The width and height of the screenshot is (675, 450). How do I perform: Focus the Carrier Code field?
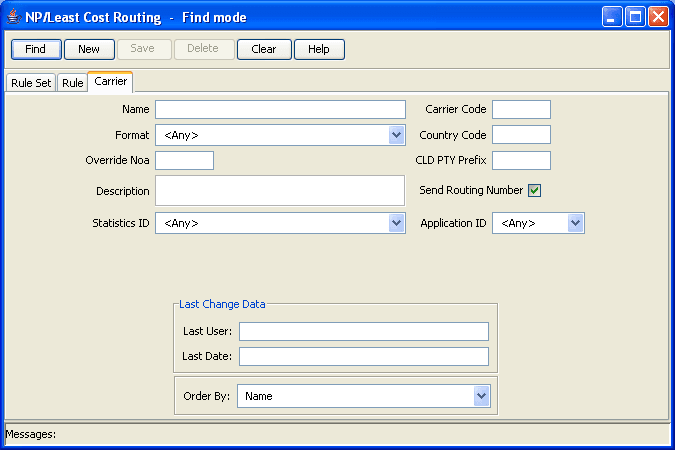(x=521, y=109)
